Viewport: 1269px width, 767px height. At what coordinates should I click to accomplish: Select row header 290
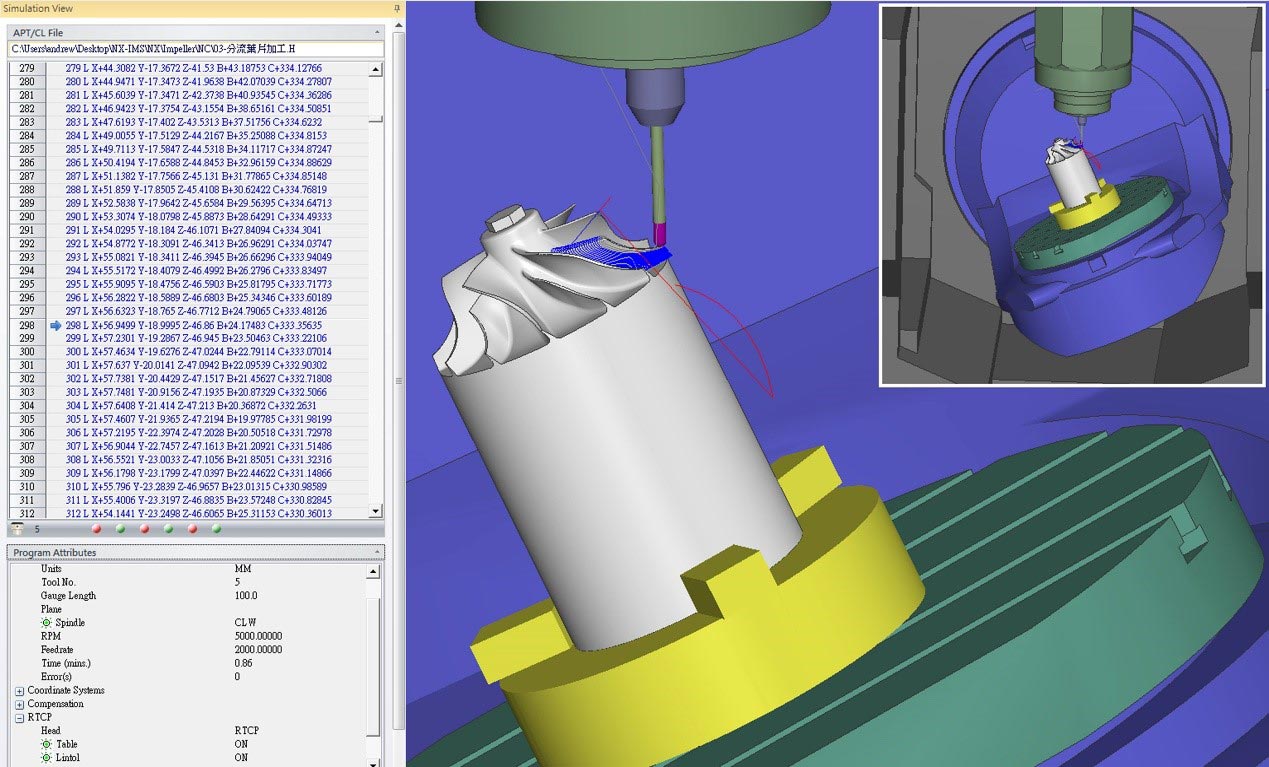pyautogui.click(x=27, y=217)
